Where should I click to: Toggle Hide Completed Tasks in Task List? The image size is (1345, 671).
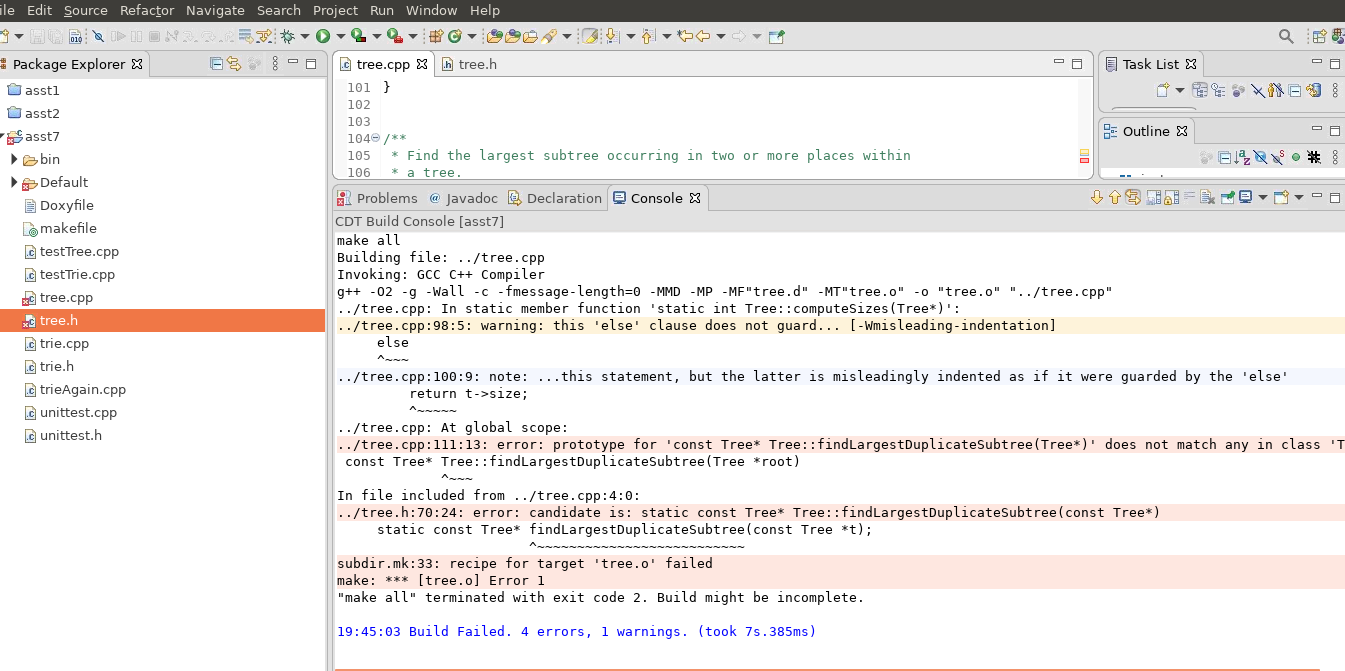pyautogui.click(x=1258, y=90)
